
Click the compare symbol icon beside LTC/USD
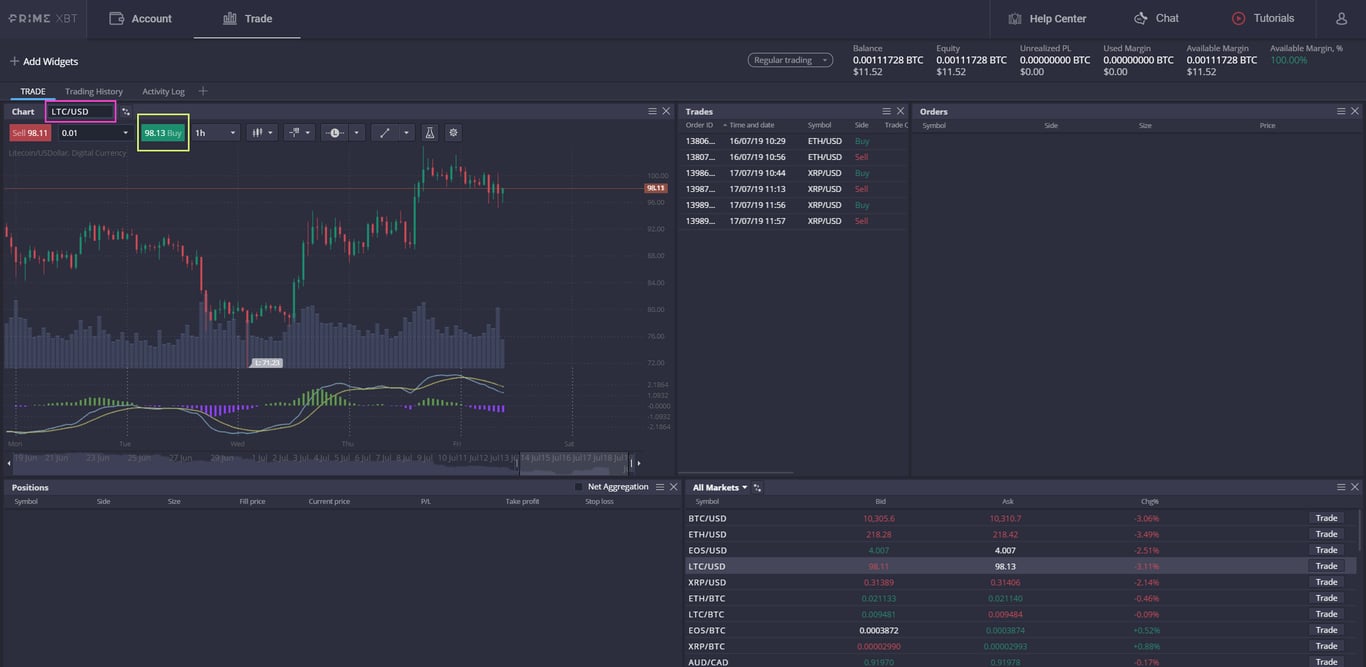[126, 111]
